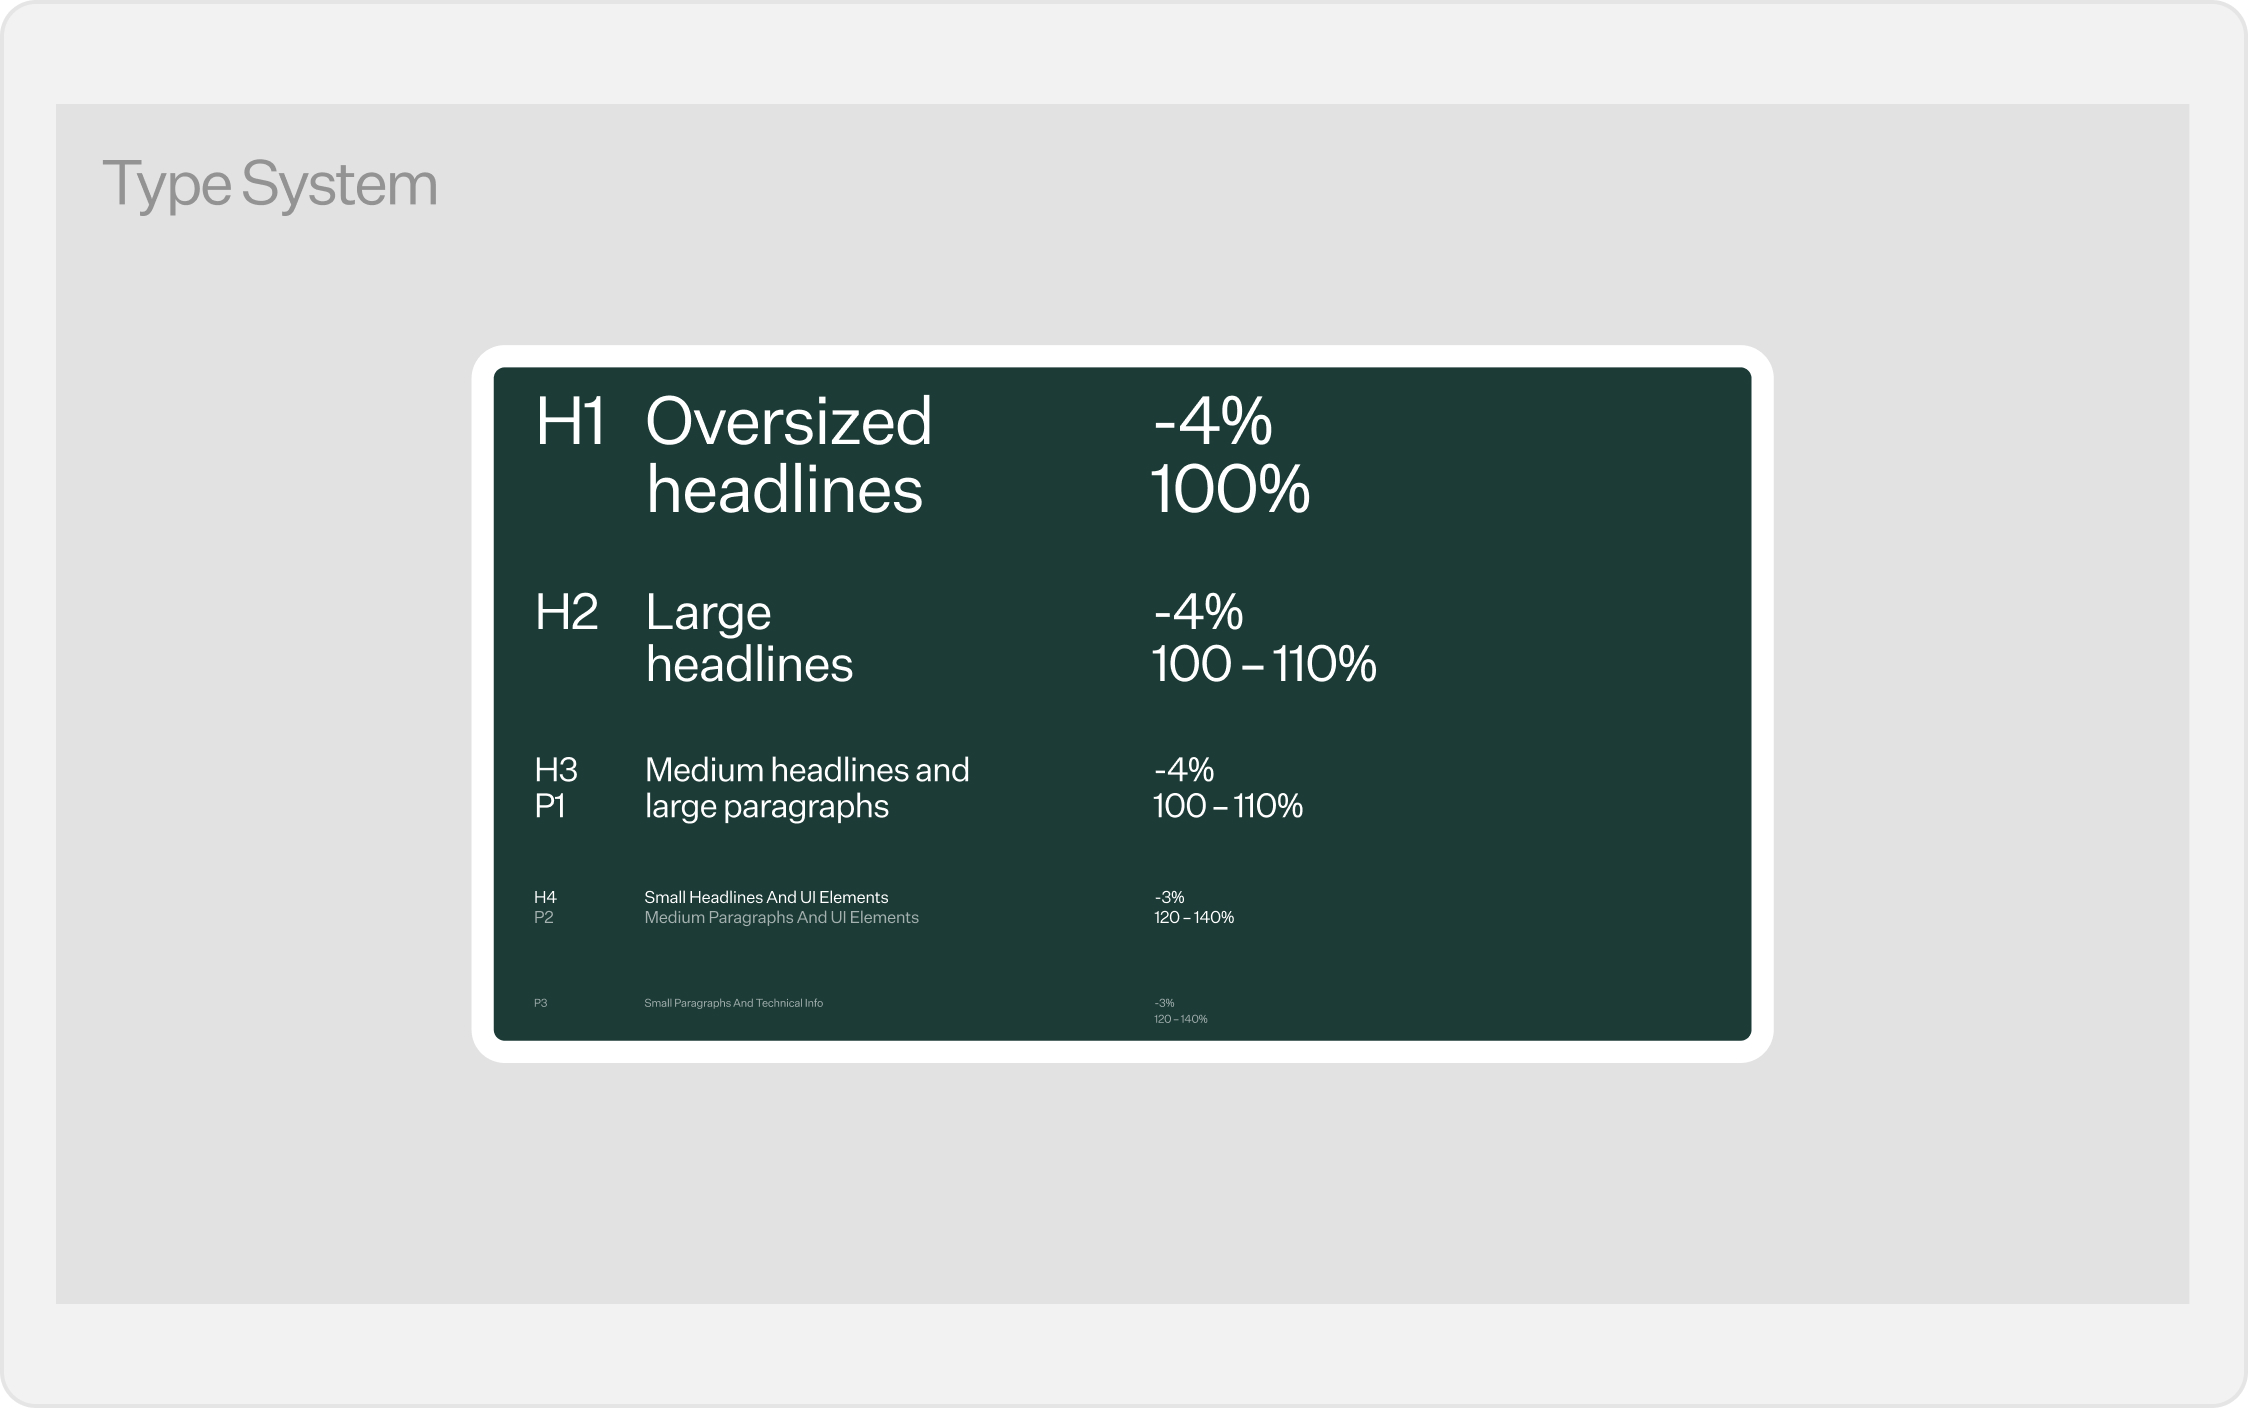The width and height of the screenshot is (2248, 1408).
Task: Select the 'P2' label
Action: [x=543, y=917]
